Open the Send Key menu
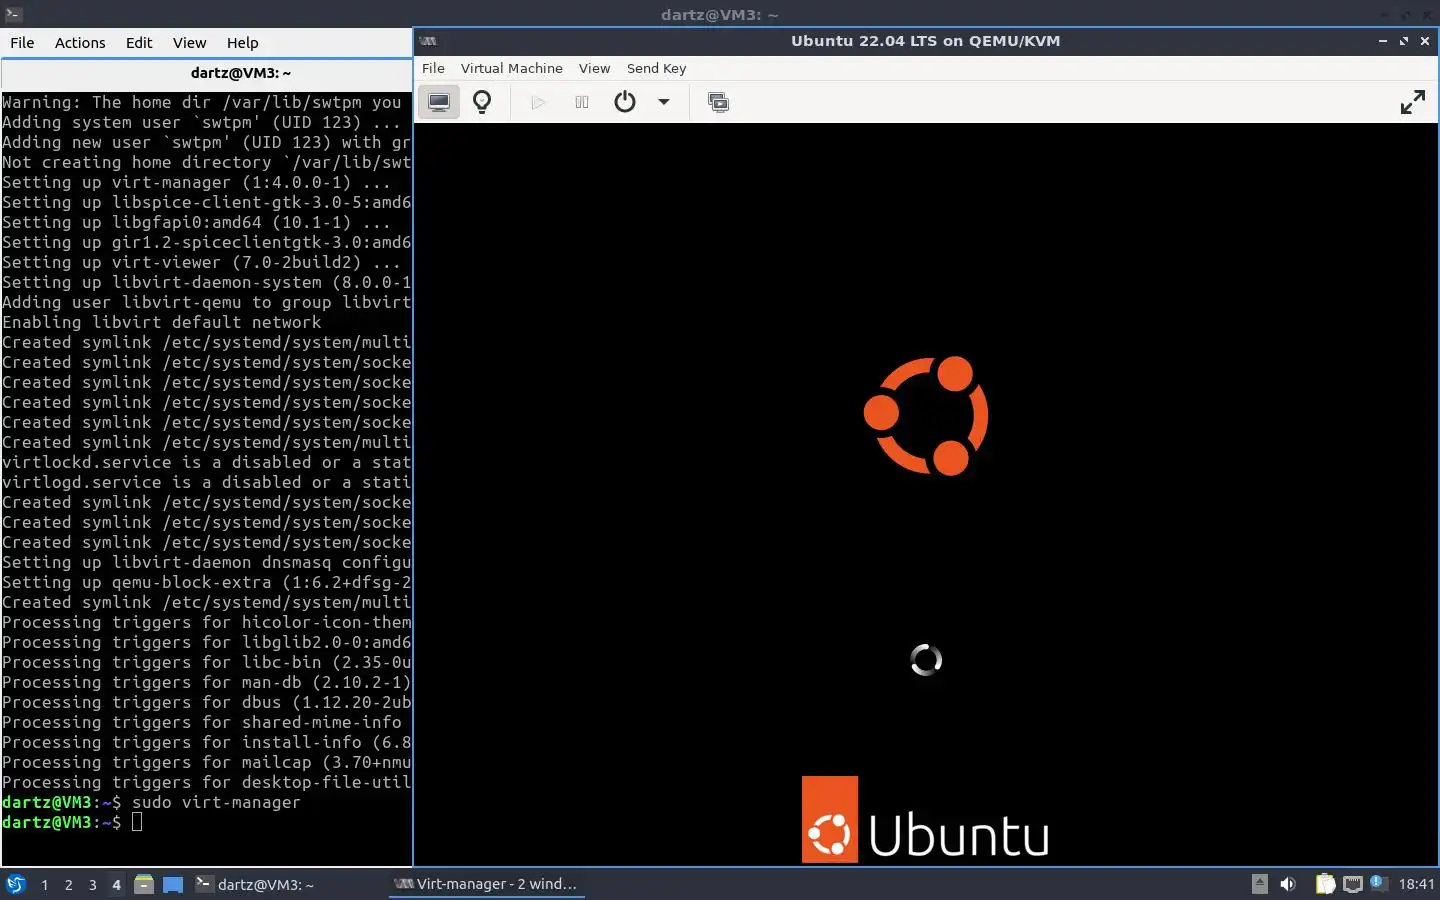The height and width of the screenshot is (900, 1440). [656, 68]
